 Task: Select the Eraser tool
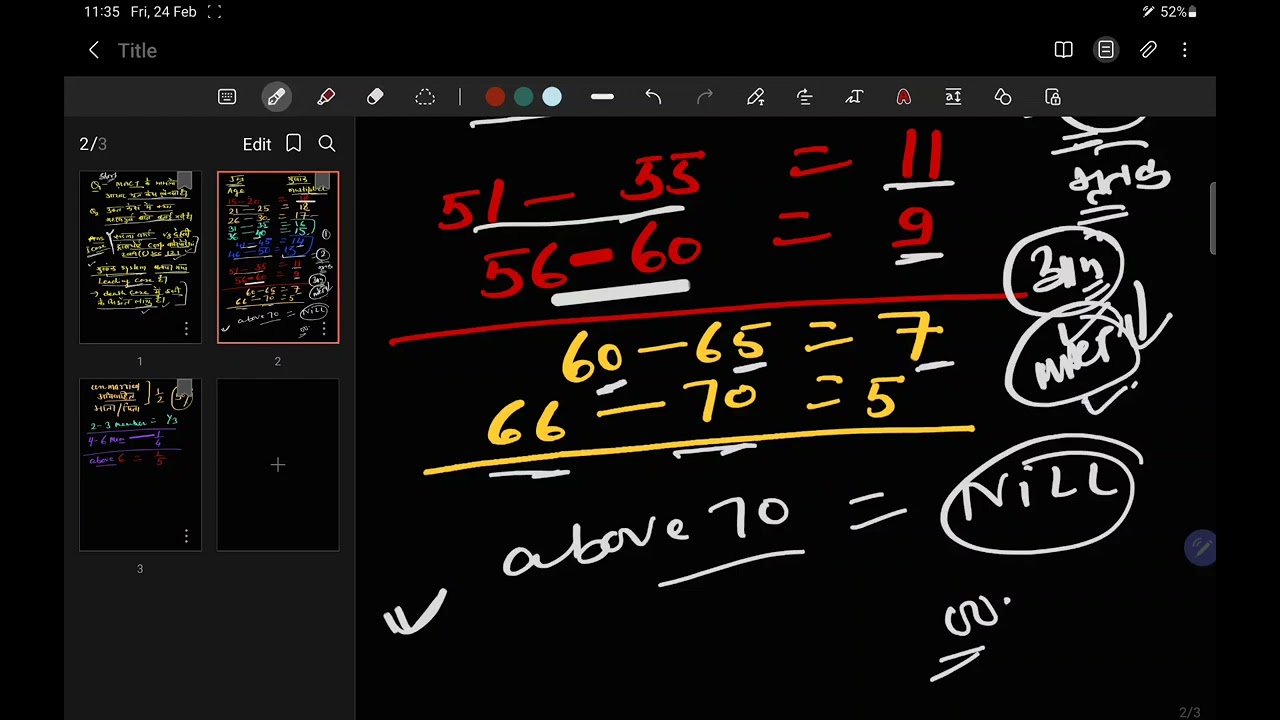coord(375,97)
